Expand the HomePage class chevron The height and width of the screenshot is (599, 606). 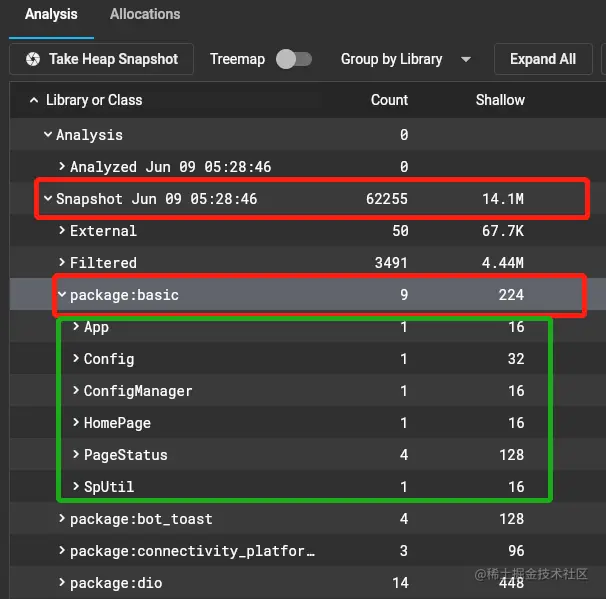coord(76,422)
